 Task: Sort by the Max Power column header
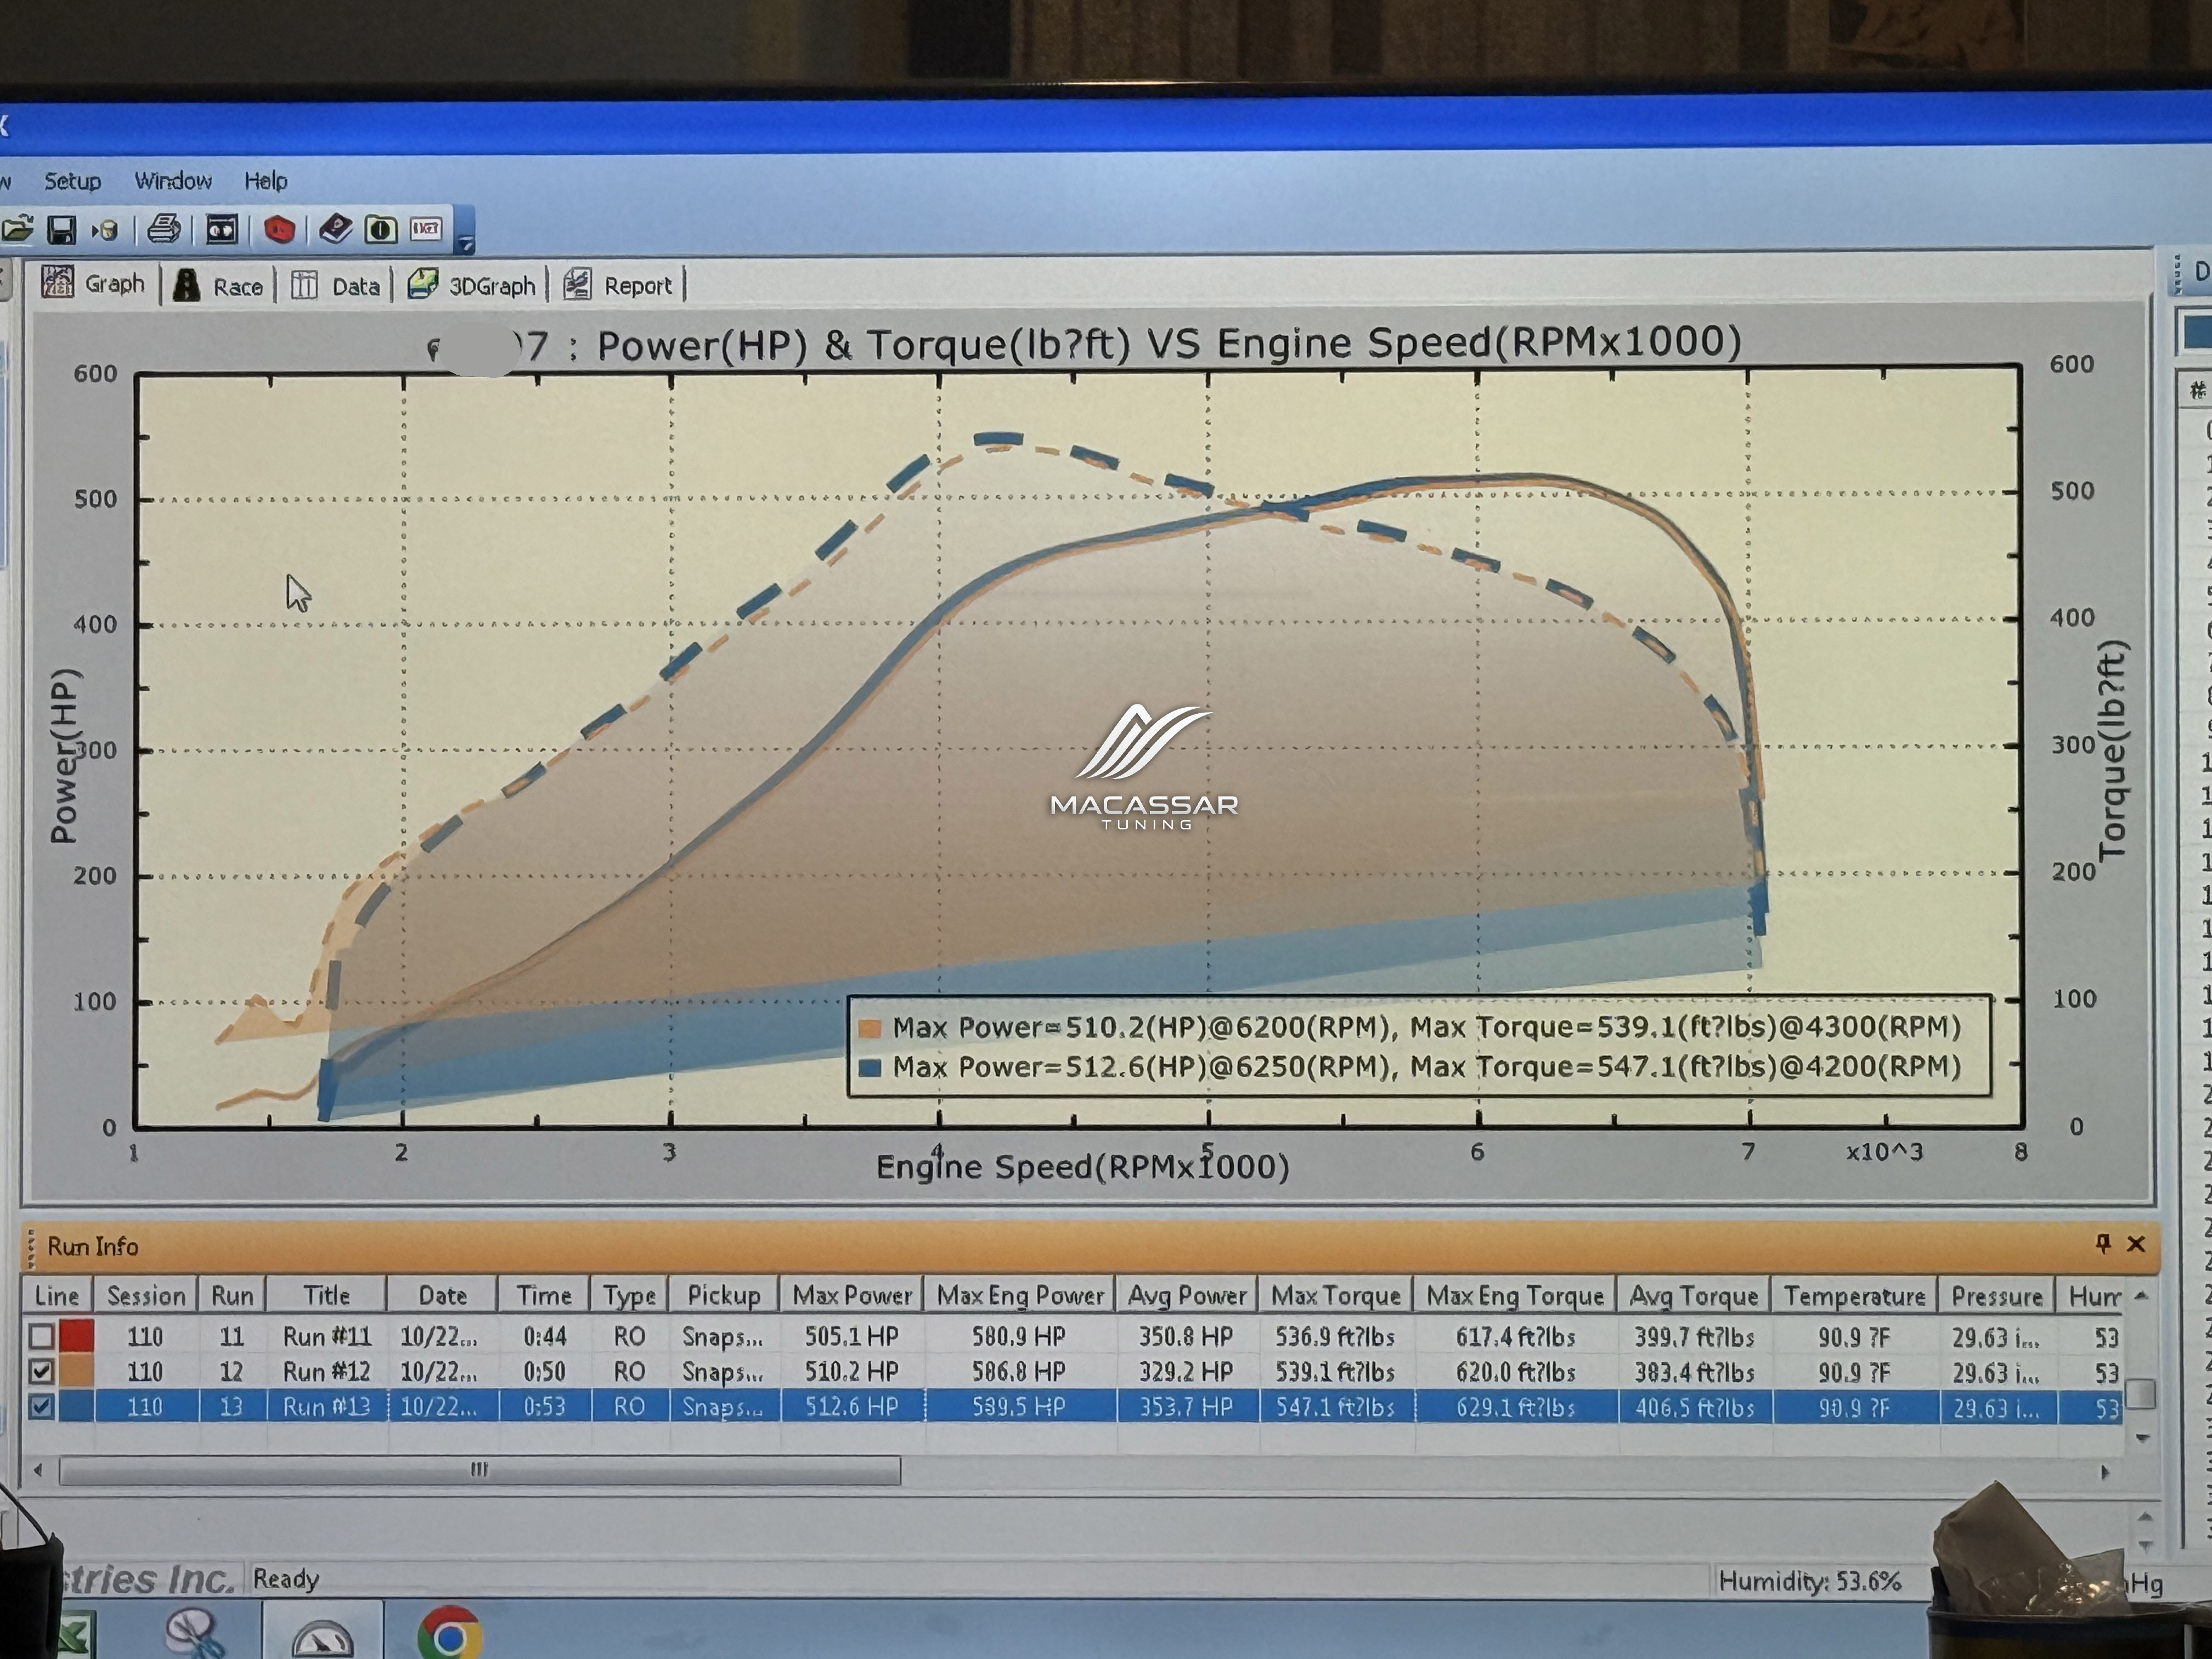click(x=852, y=1296)
